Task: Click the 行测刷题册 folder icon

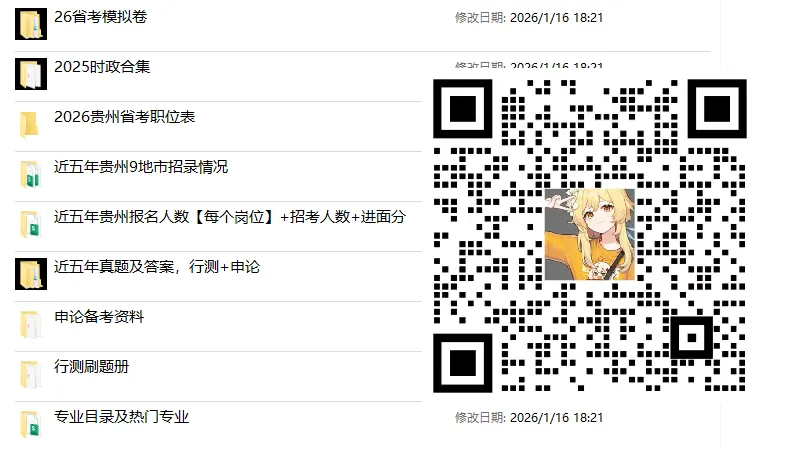Action: (x=30, y=374)
